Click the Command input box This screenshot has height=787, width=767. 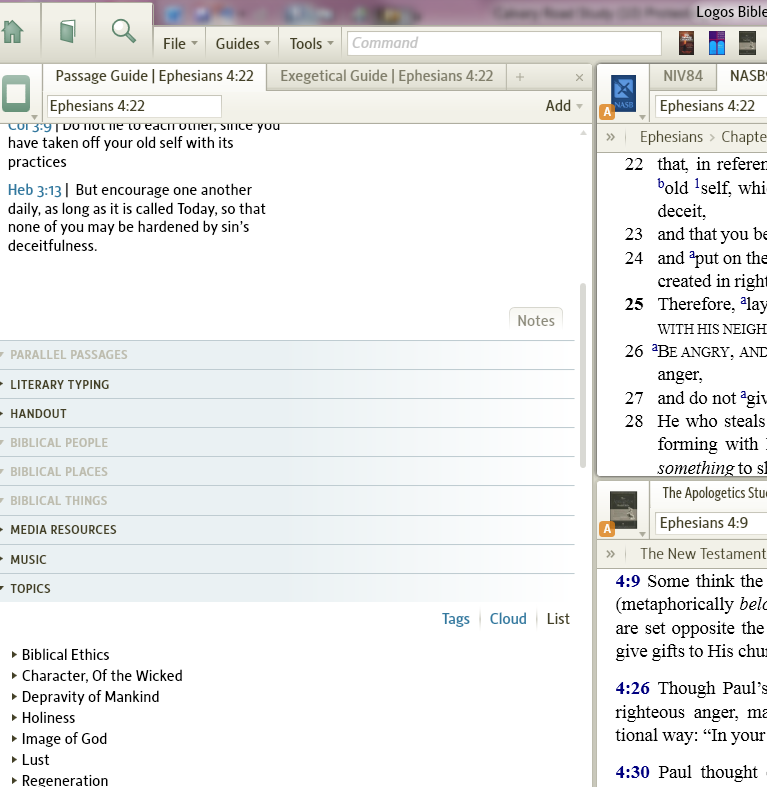click(504, 43)
